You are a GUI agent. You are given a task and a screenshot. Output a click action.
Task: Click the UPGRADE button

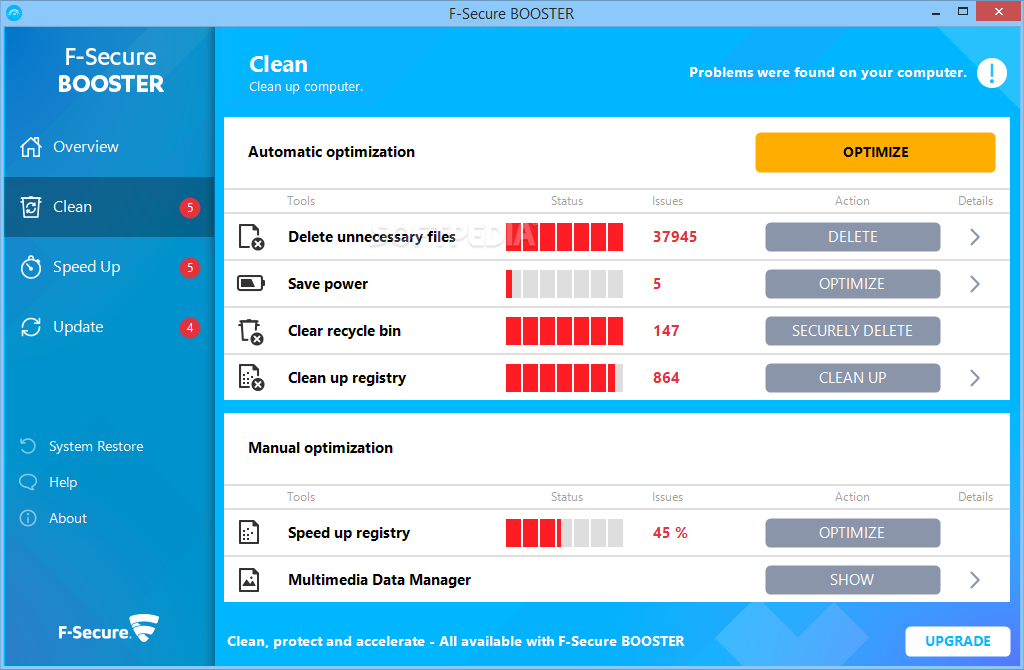pyautogui.click(x=957, y=641)
